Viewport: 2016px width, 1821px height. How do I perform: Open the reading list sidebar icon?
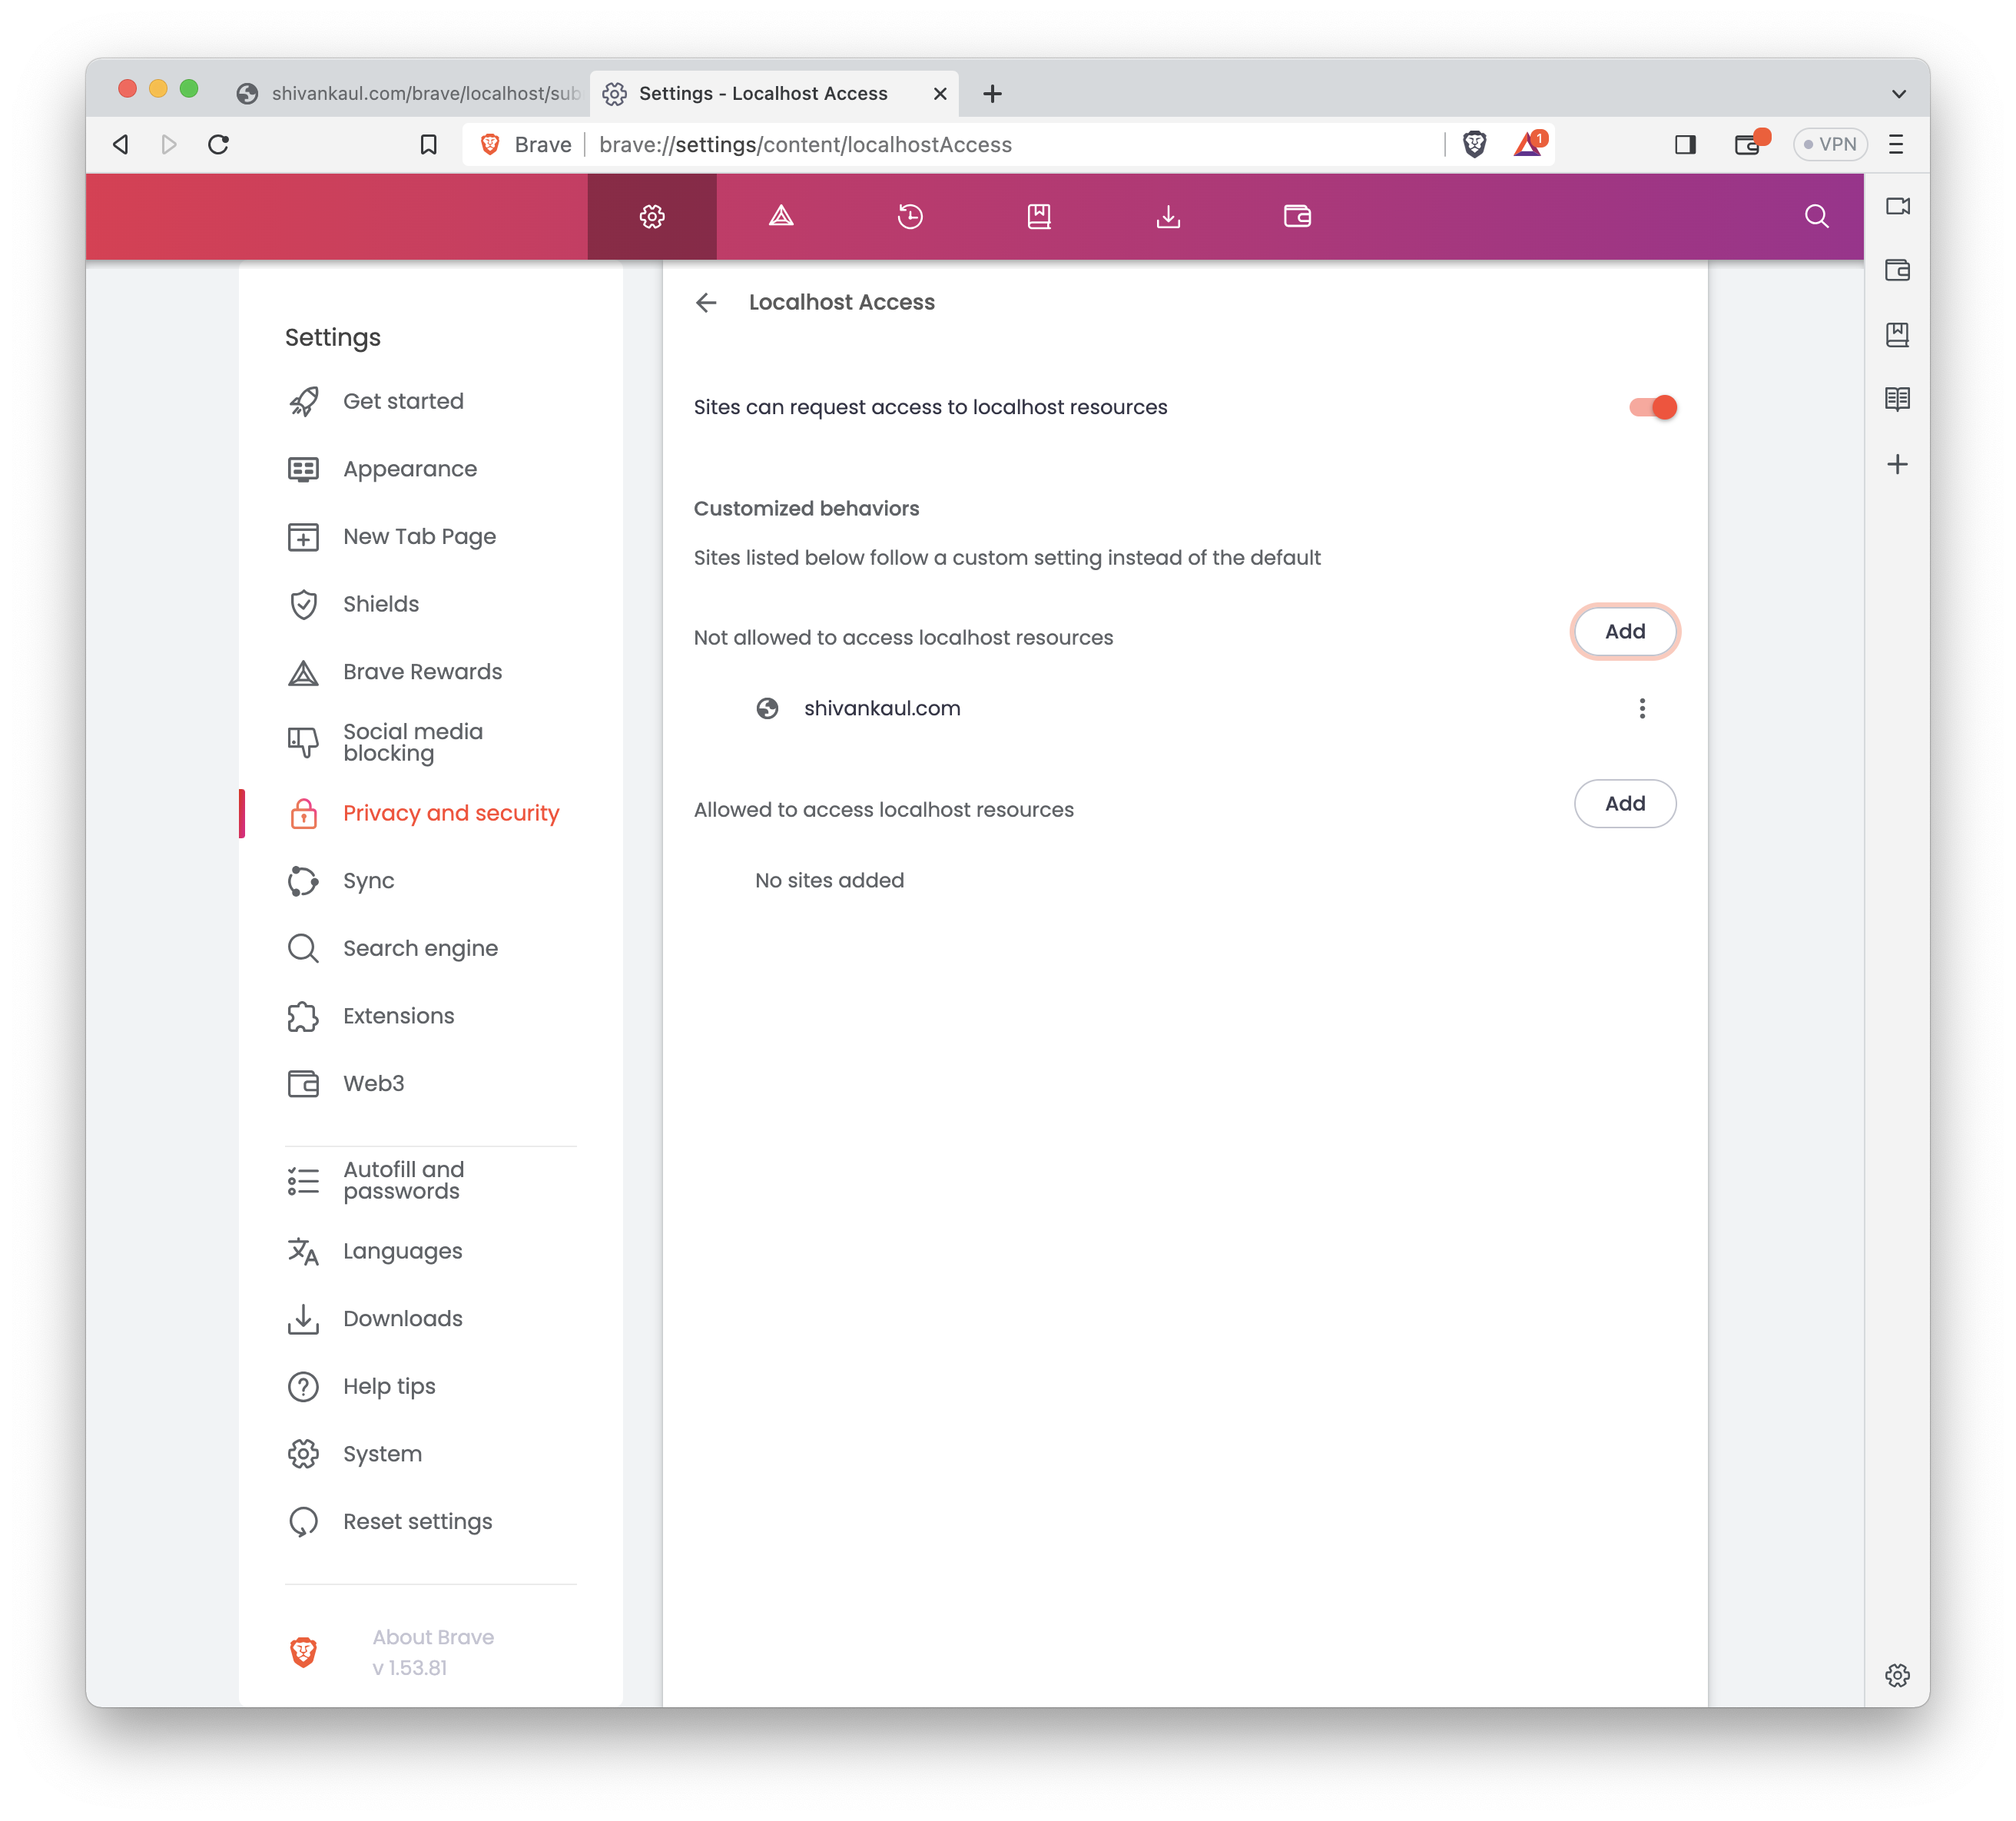tap(1897, 399)
